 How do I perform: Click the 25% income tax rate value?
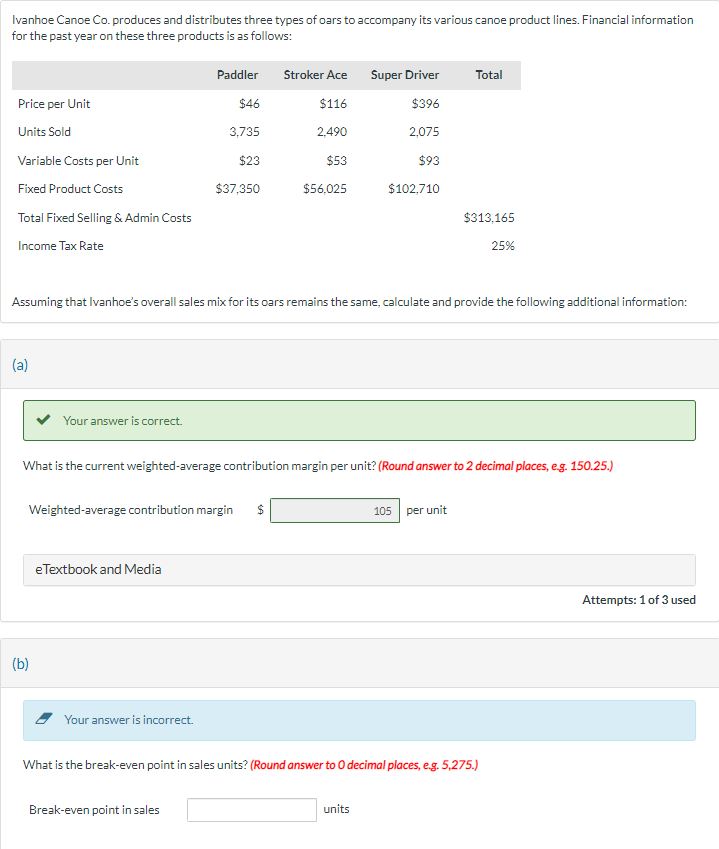click(x=503, y=245)
